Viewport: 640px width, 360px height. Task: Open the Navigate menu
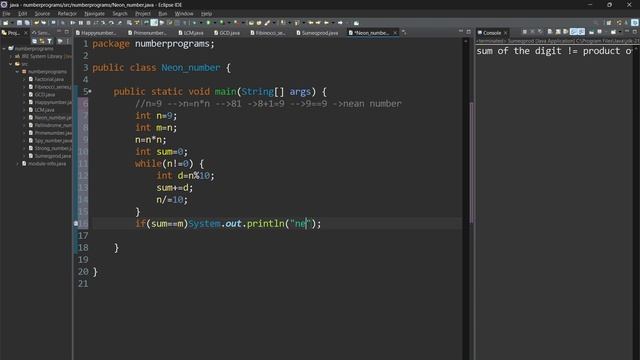point(94,13)
